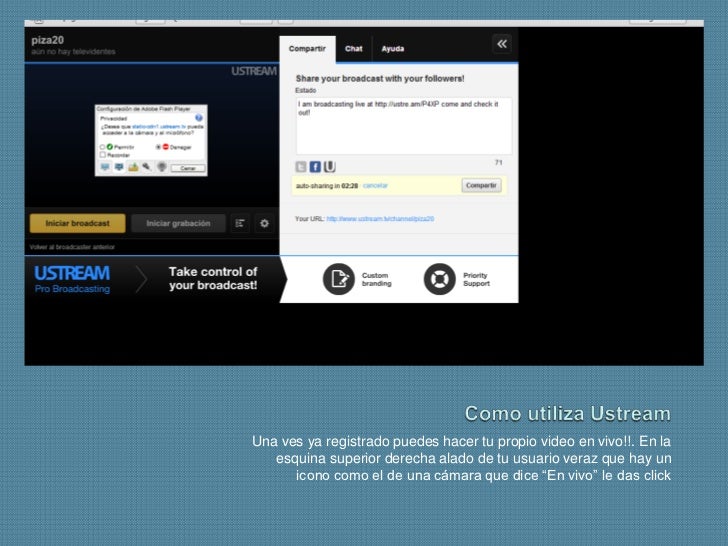Open Flash camera settings tab icon

pos(162,167)
